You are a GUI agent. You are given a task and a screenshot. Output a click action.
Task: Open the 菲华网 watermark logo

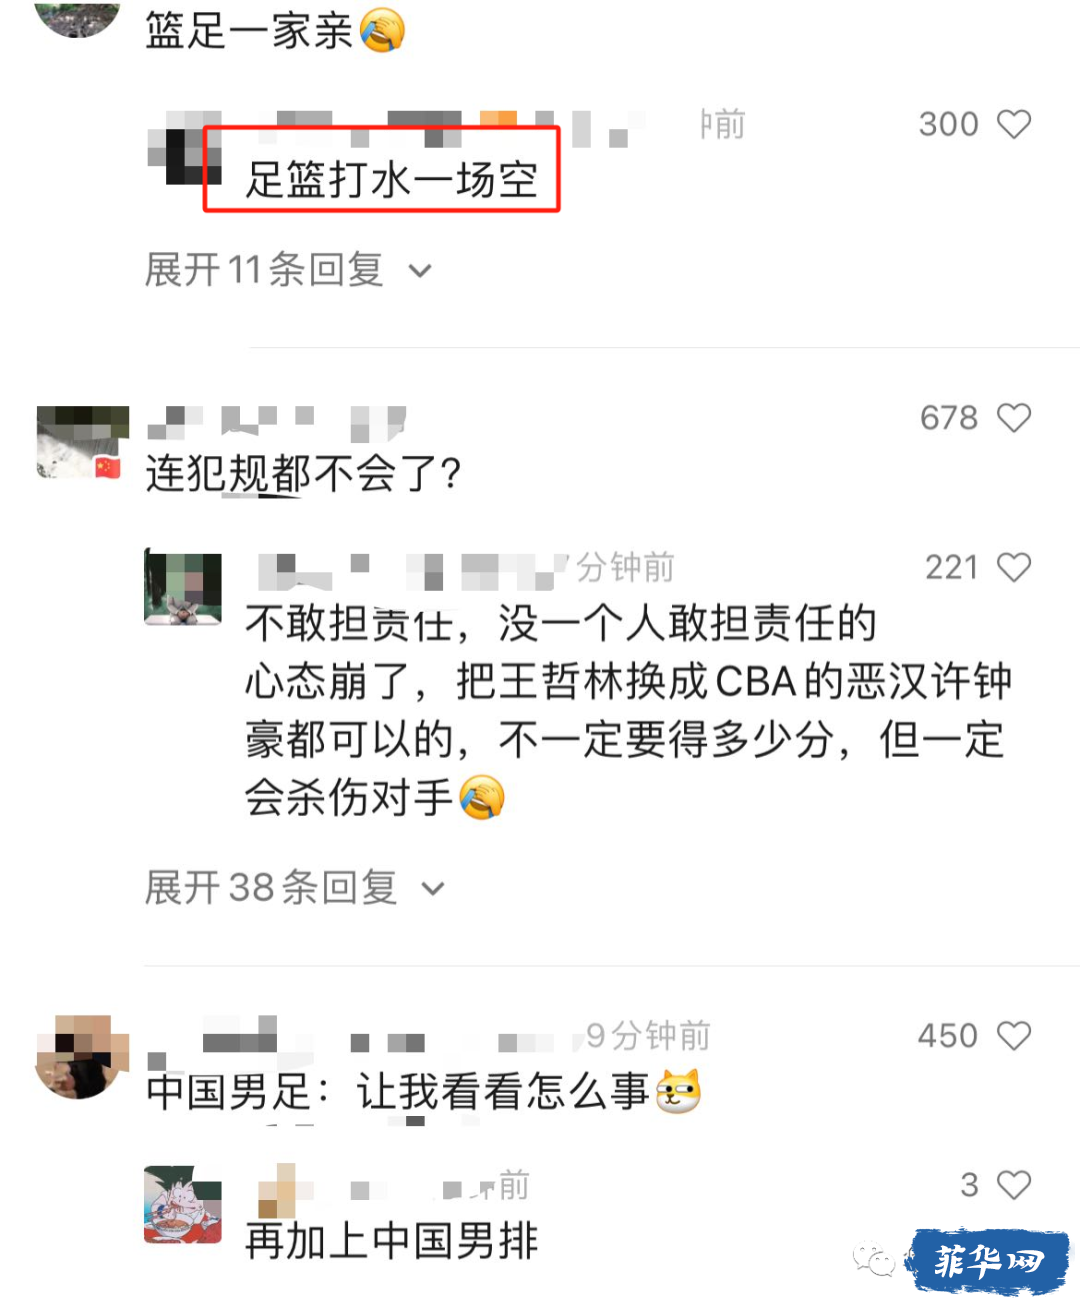tap(988, 1261)
